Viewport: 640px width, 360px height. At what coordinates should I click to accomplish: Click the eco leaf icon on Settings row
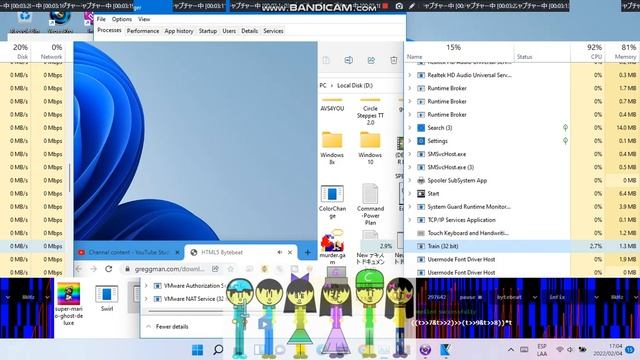pos(565,141)
